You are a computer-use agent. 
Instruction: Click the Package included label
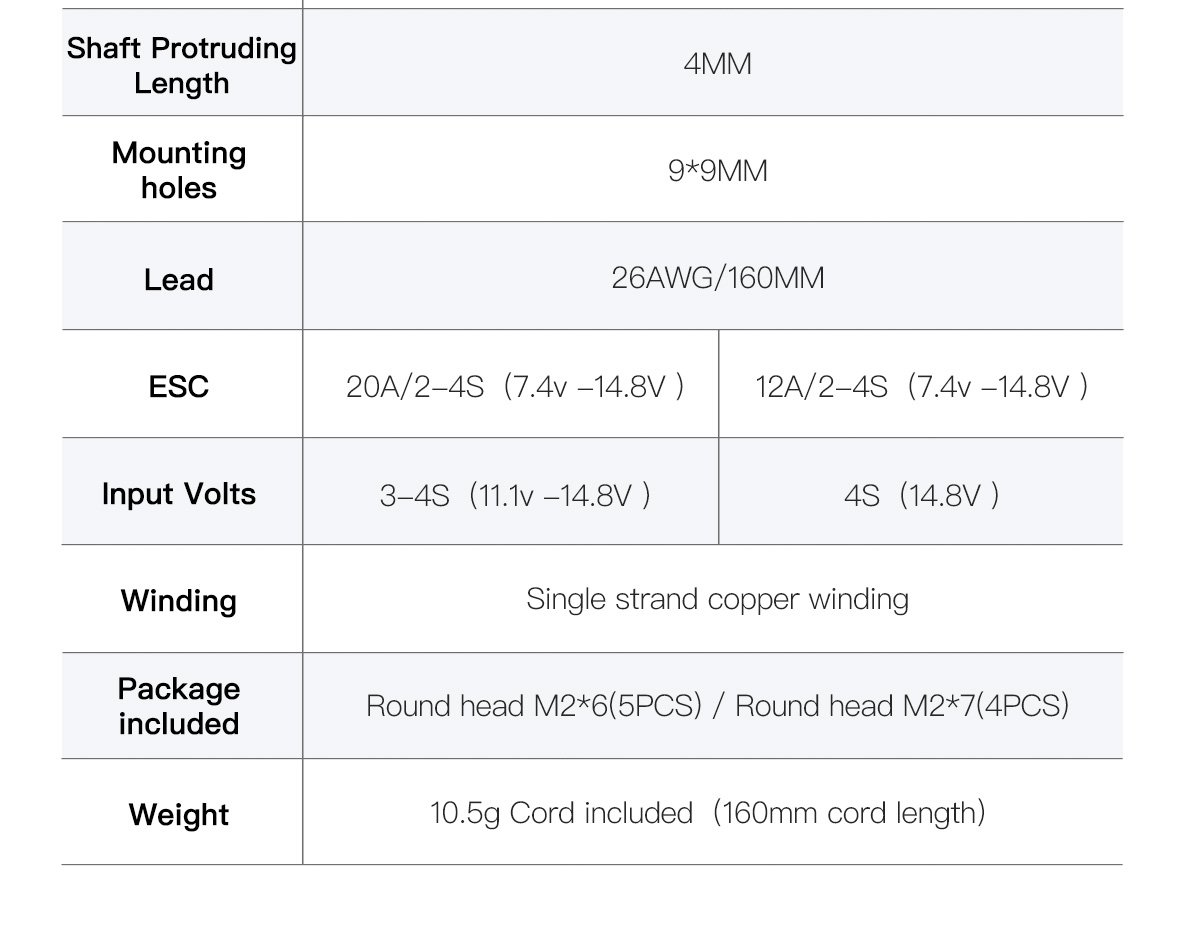pos(179,706)
